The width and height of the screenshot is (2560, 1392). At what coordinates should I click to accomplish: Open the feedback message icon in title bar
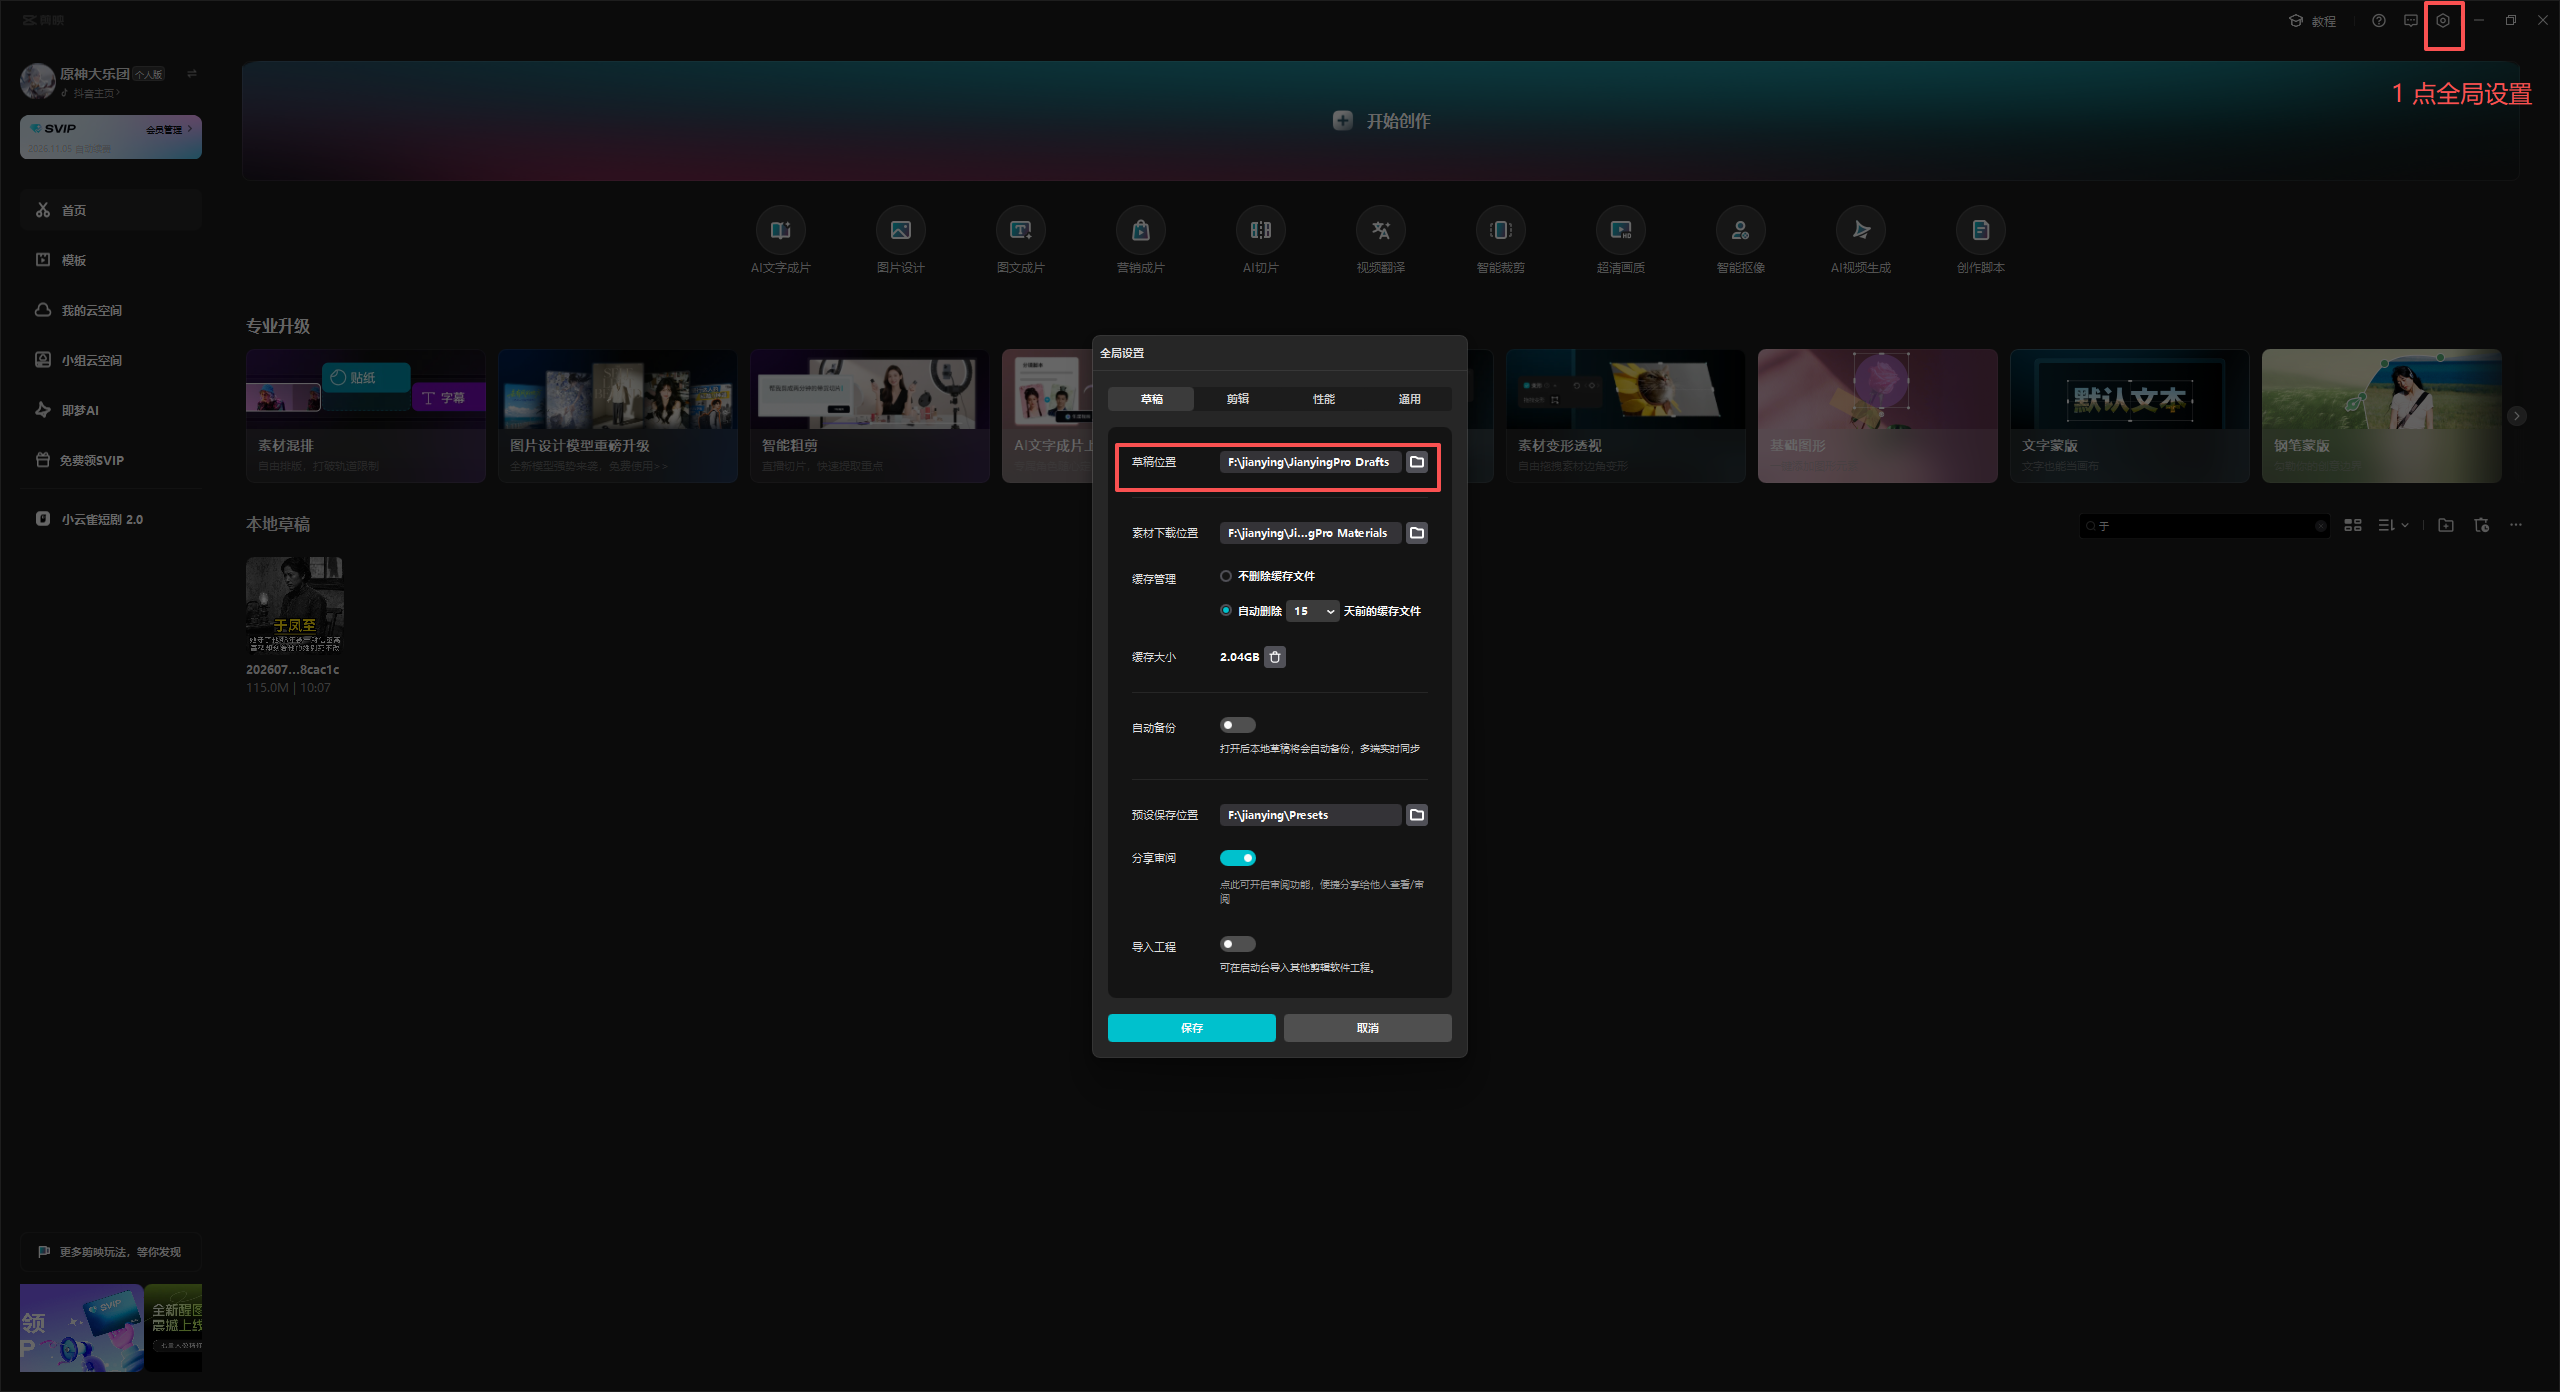[2411, 21]
